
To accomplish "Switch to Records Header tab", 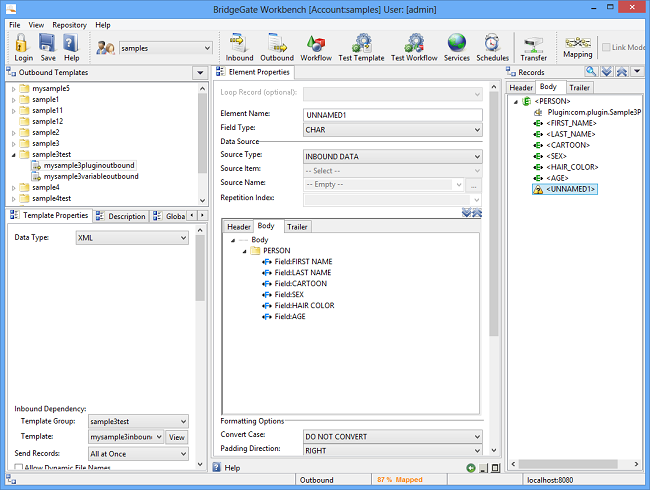I will pos(521,87).
